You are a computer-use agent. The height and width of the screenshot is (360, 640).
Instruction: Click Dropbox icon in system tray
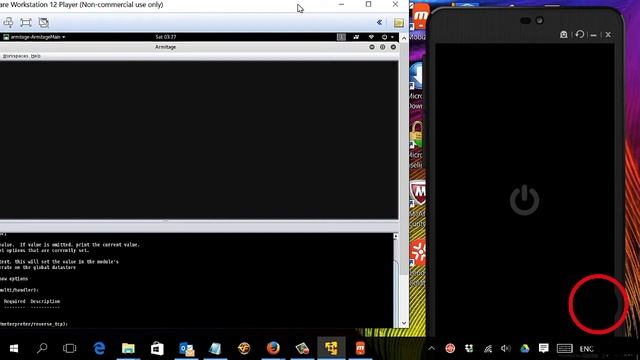[x=469, y=348]
